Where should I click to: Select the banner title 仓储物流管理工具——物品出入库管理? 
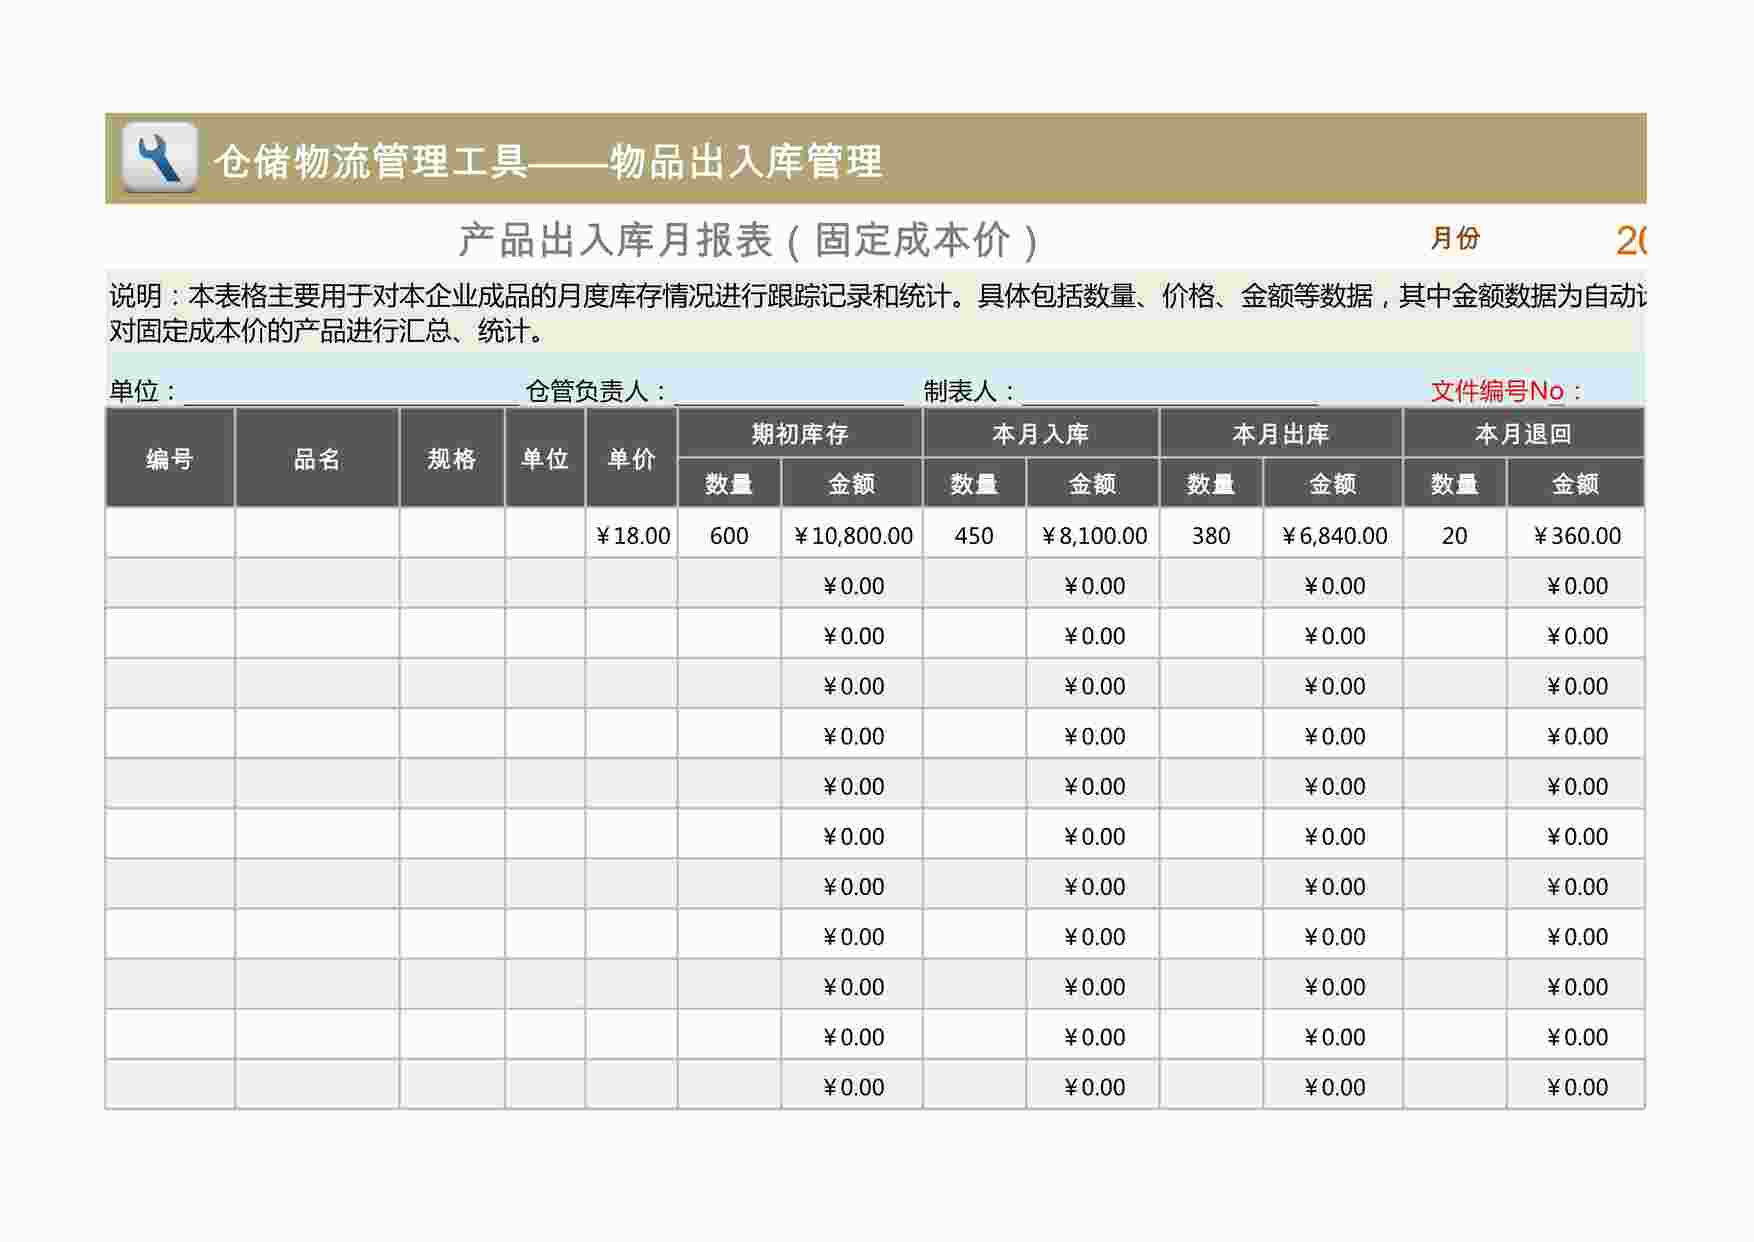coord(548,161)
